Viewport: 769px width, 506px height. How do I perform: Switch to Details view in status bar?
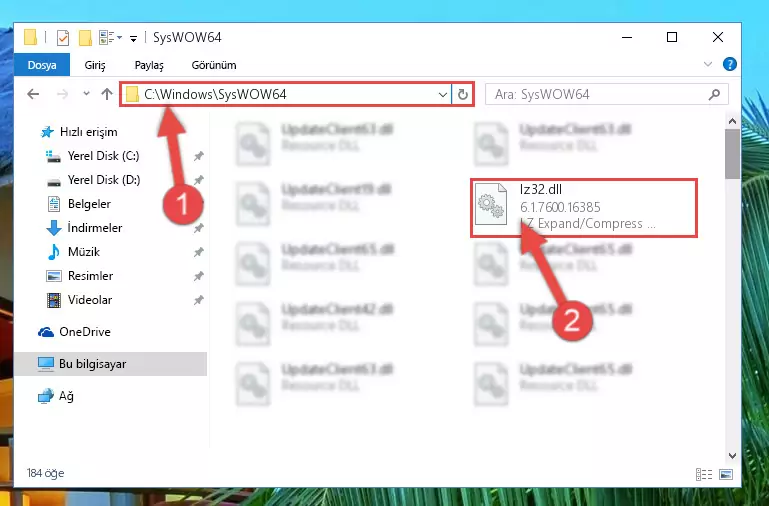coord(704,474)
